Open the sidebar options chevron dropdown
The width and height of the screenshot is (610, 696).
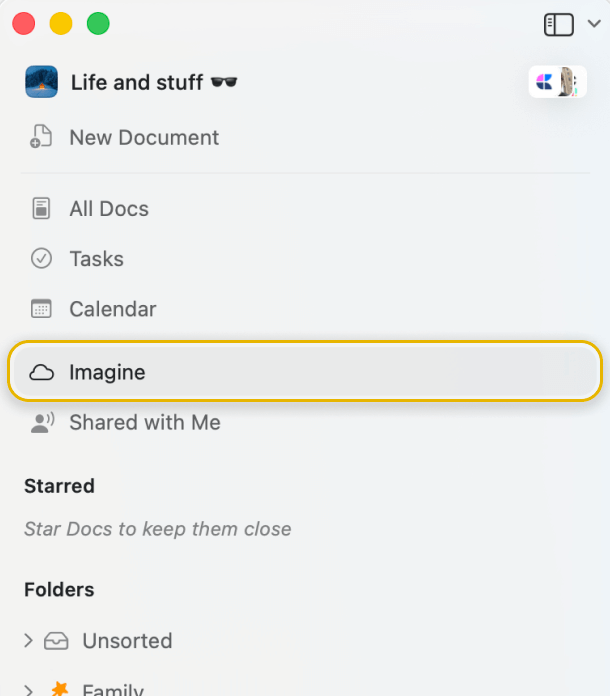pyautogui.click(x=594, y=24)
